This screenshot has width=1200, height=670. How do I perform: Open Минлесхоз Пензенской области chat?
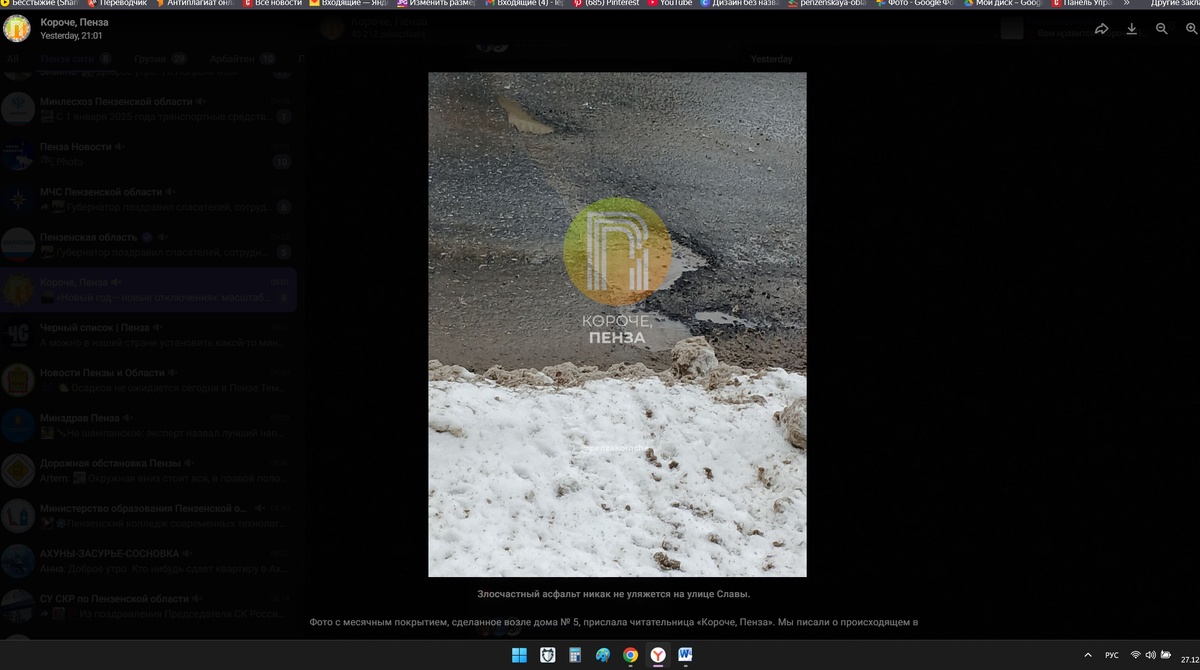tap(148, 109)
